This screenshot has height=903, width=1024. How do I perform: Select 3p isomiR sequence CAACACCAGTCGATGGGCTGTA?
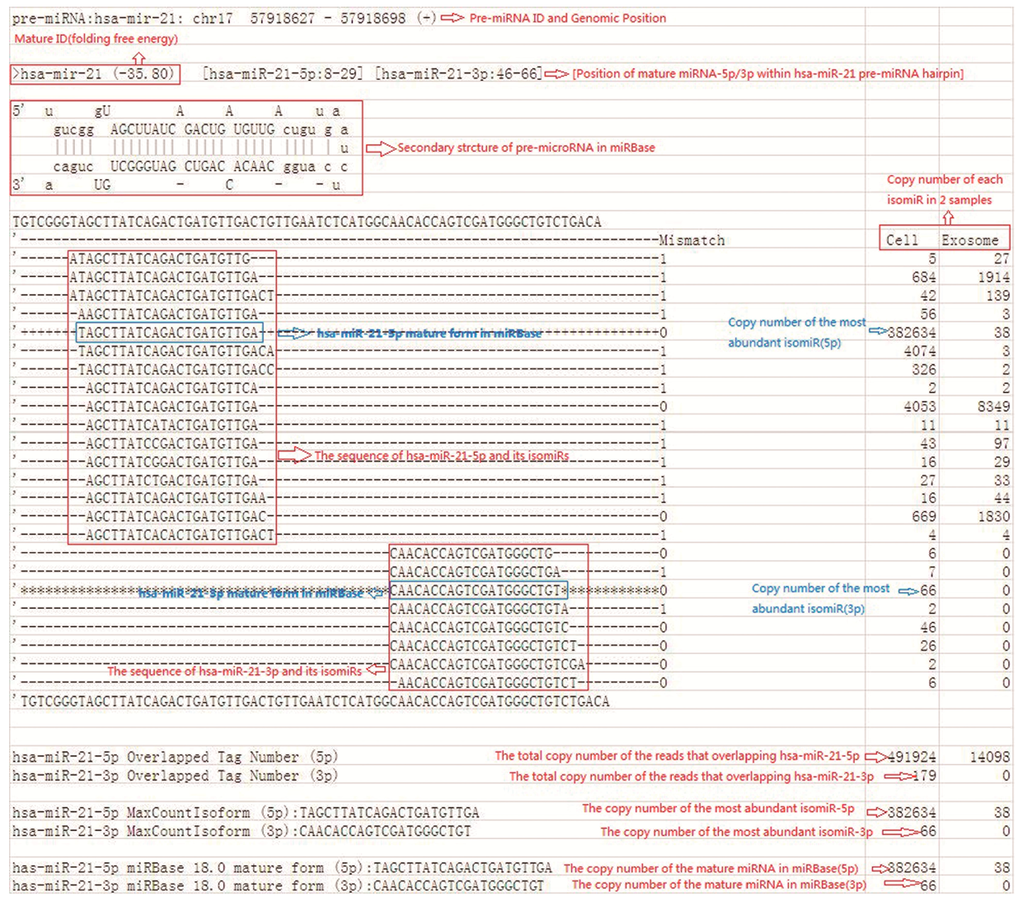[479, 609]
